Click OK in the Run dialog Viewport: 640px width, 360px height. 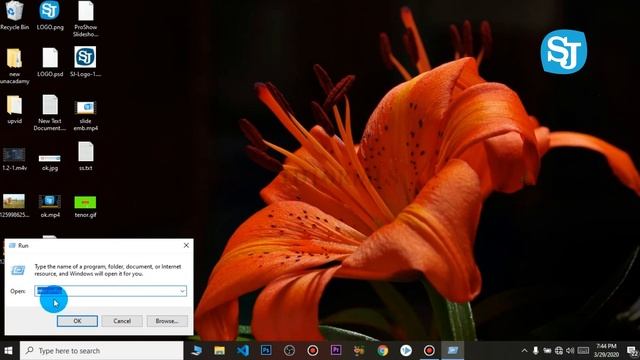coord(77,321)
